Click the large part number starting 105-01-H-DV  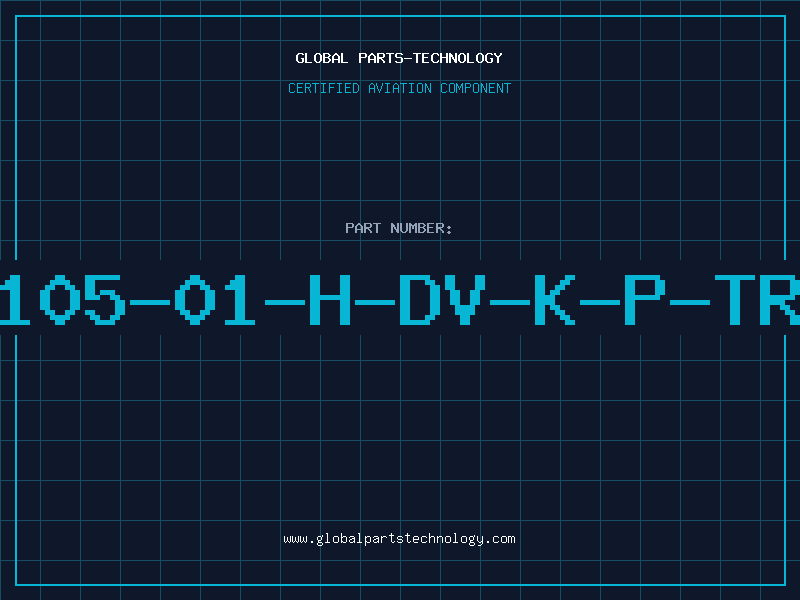(400, 299)
